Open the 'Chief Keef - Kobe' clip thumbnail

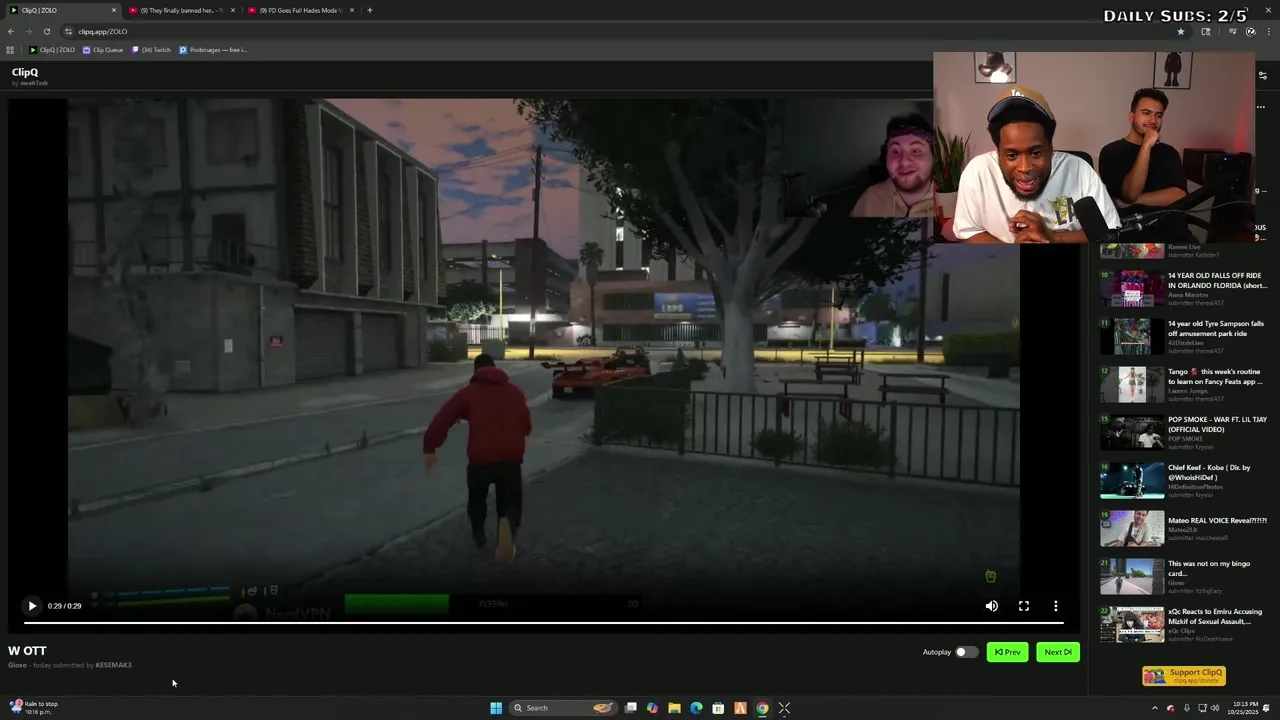click(1132, 480)
